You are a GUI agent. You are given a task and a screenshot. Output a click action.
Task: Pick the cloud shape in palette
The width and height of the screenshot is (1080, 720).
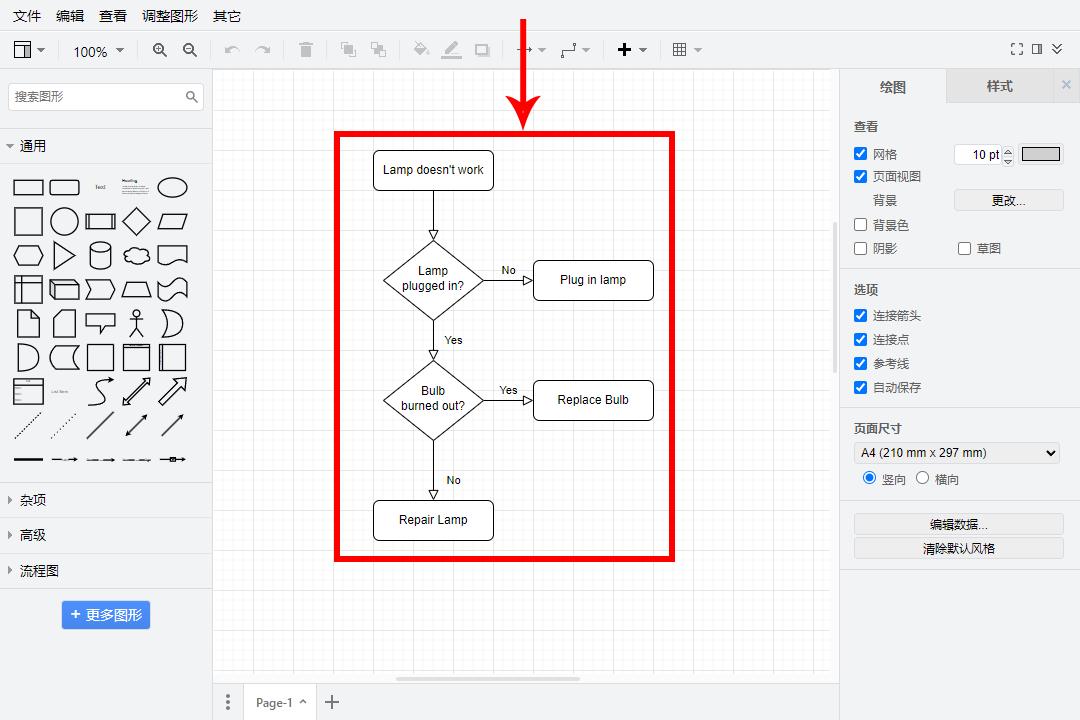click(136, 255)
